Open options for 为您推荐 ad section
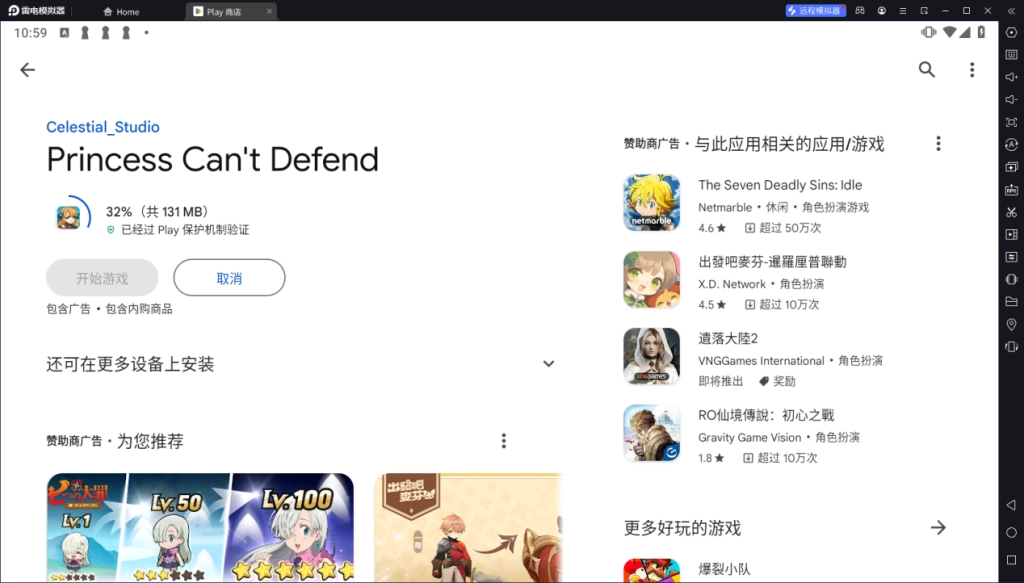The height and width of the screenshot is (583, 1024). pyautogui.click(x=504, y=441)
